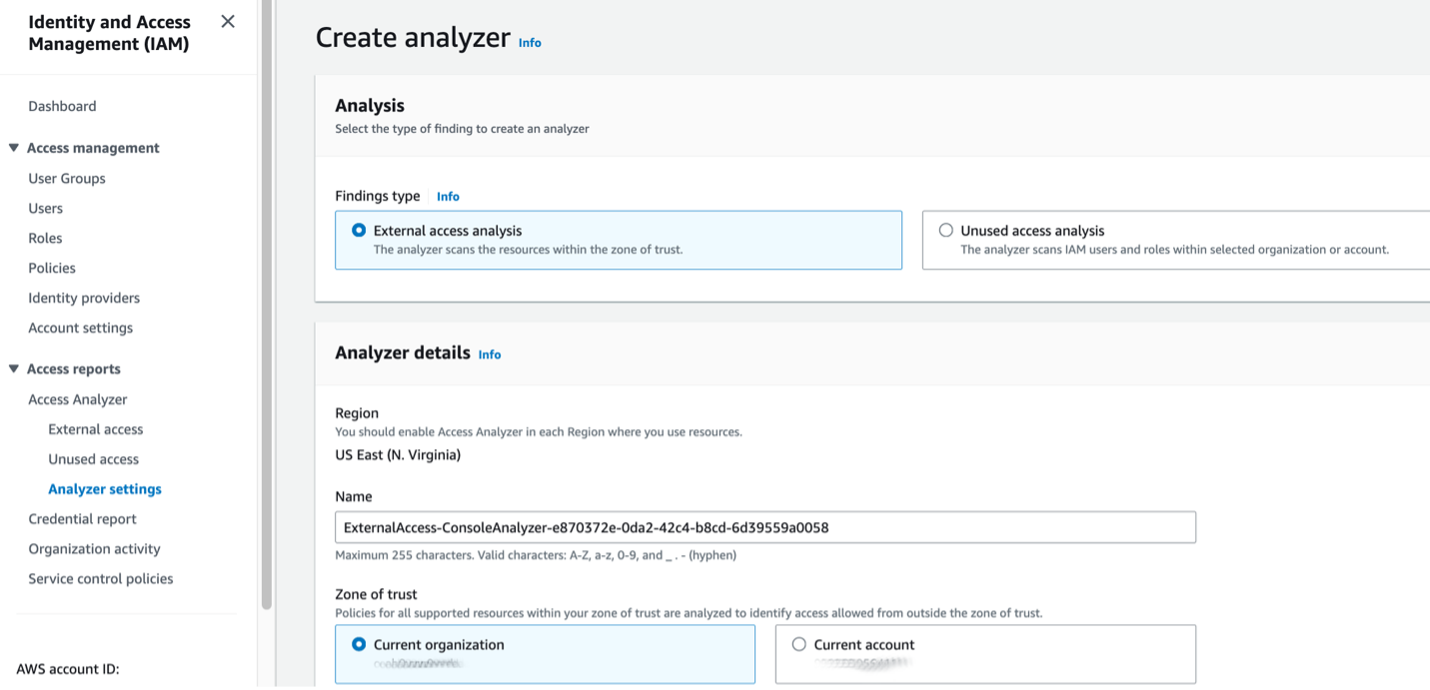Close the IAM navigation panel
This screenshot has height=690, width=1430.
[227, 21]
